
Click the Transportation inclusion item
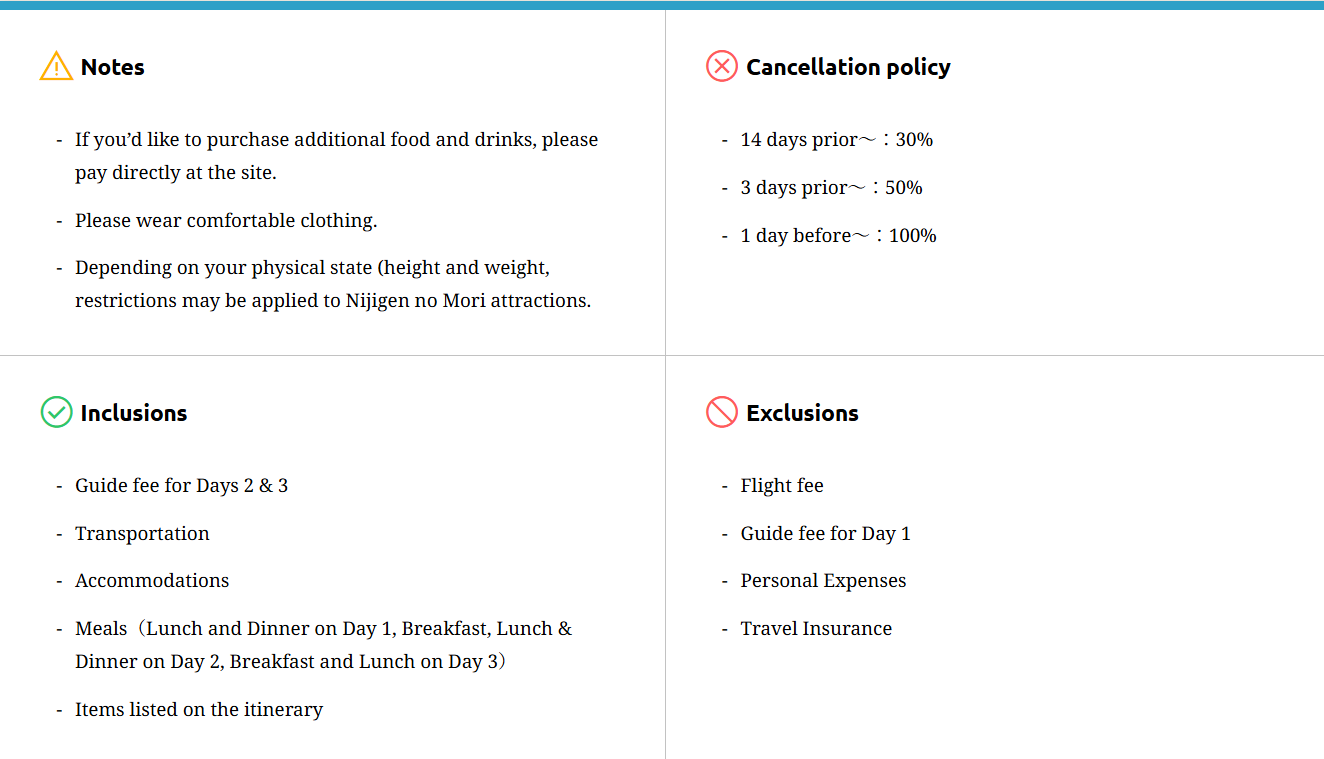[142, 534]
